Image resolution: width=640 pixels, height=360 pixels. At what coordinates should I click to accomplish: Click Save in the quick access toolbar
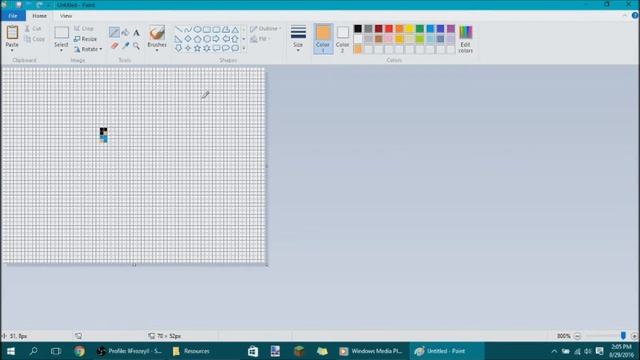pyautogui.click(x=18, y=5)
